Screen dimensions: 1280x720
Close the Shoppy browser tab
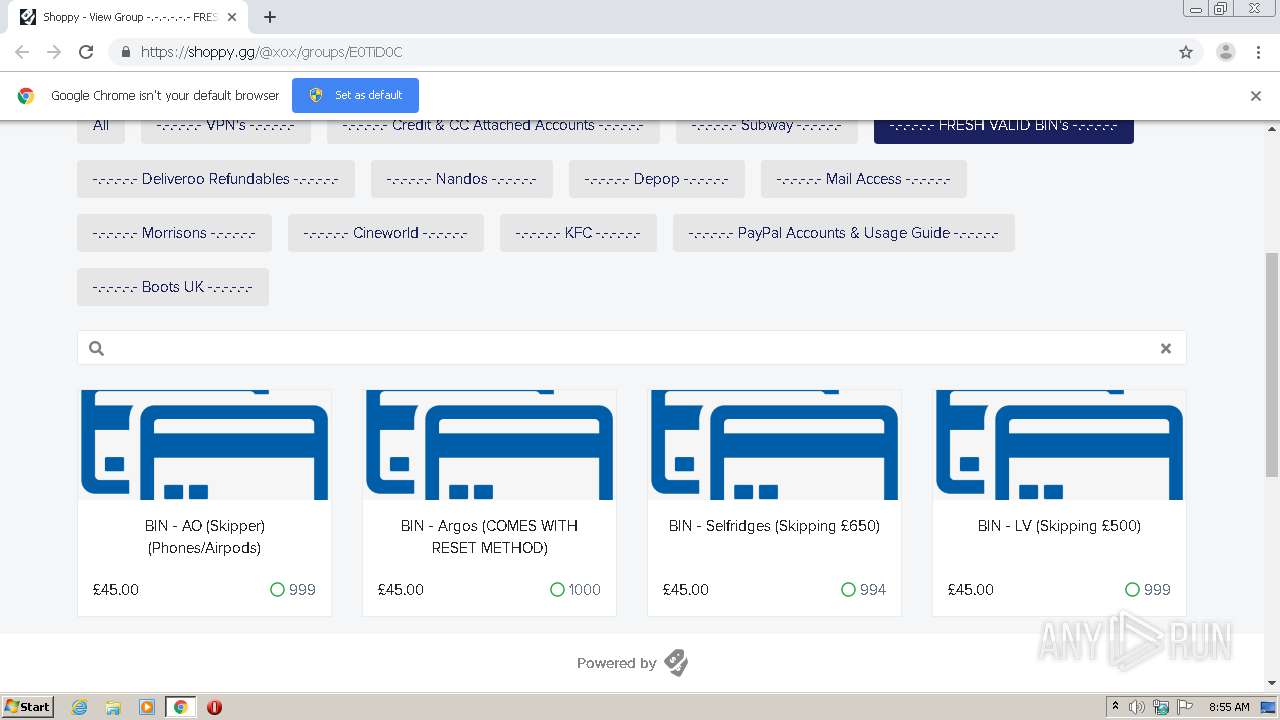pyautogui.click(x=232, y=17)
